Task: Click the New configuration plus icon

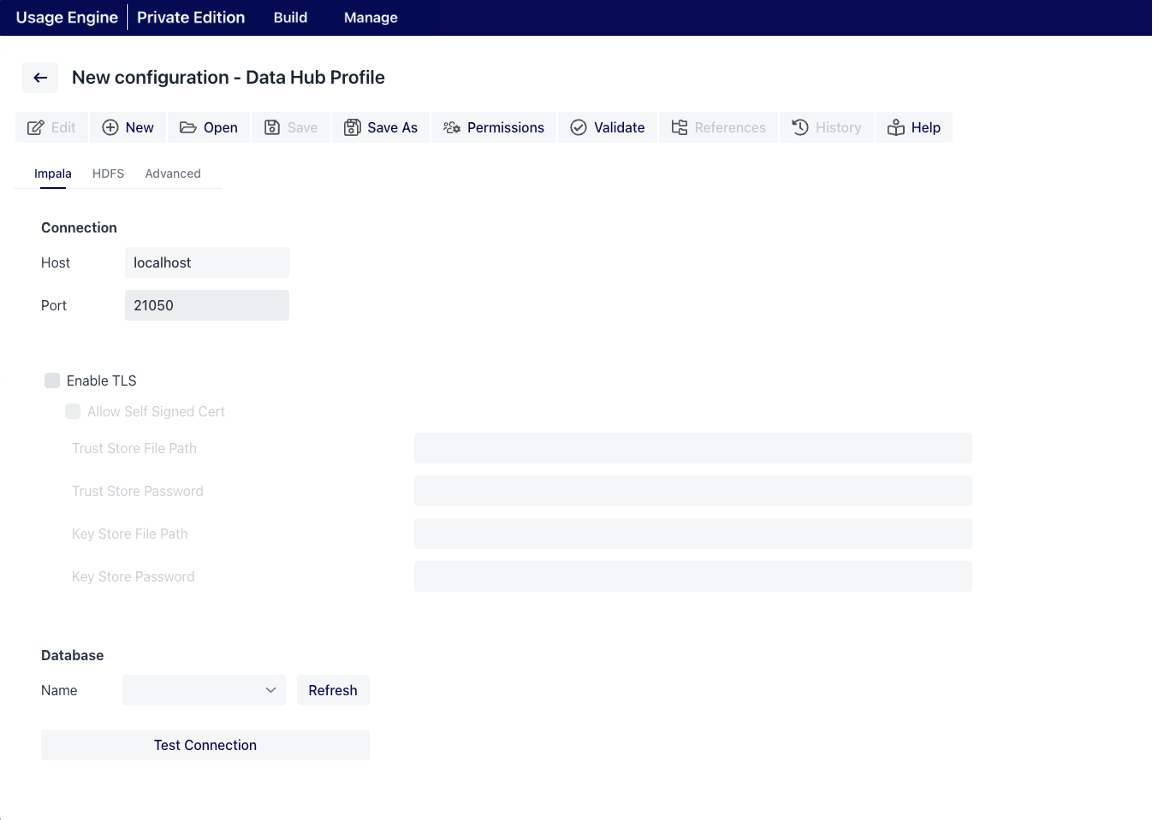Action: click(111, 128)
